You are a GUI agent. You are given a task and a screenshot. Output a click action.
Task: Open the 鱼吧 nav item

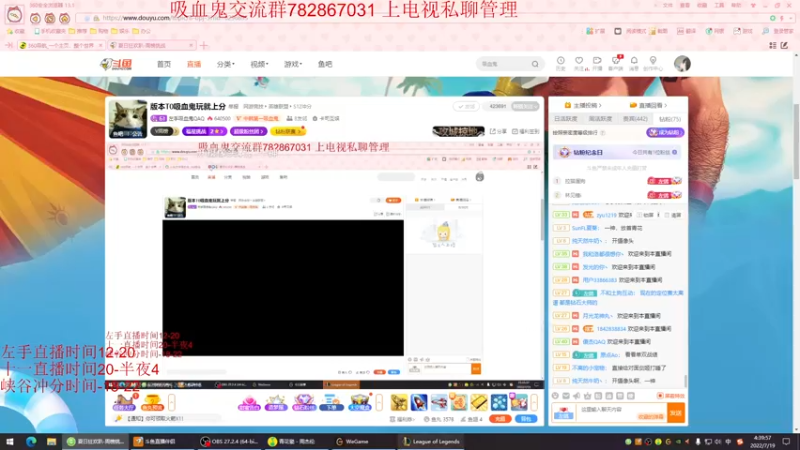(325, 64)
